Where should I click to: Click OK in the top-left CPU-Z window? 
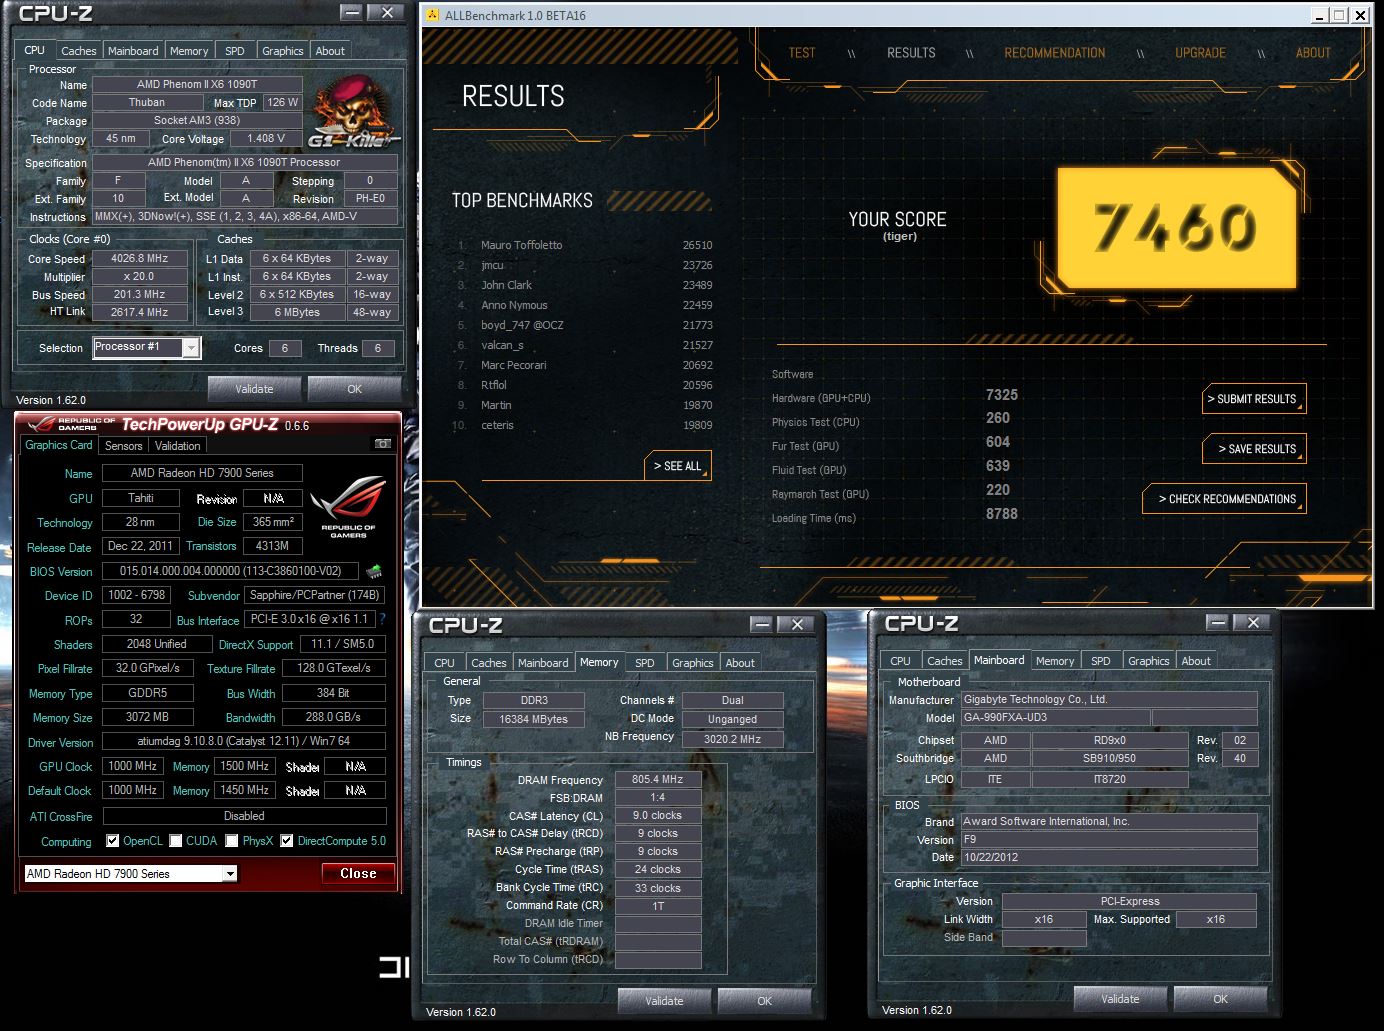[355, 389]
